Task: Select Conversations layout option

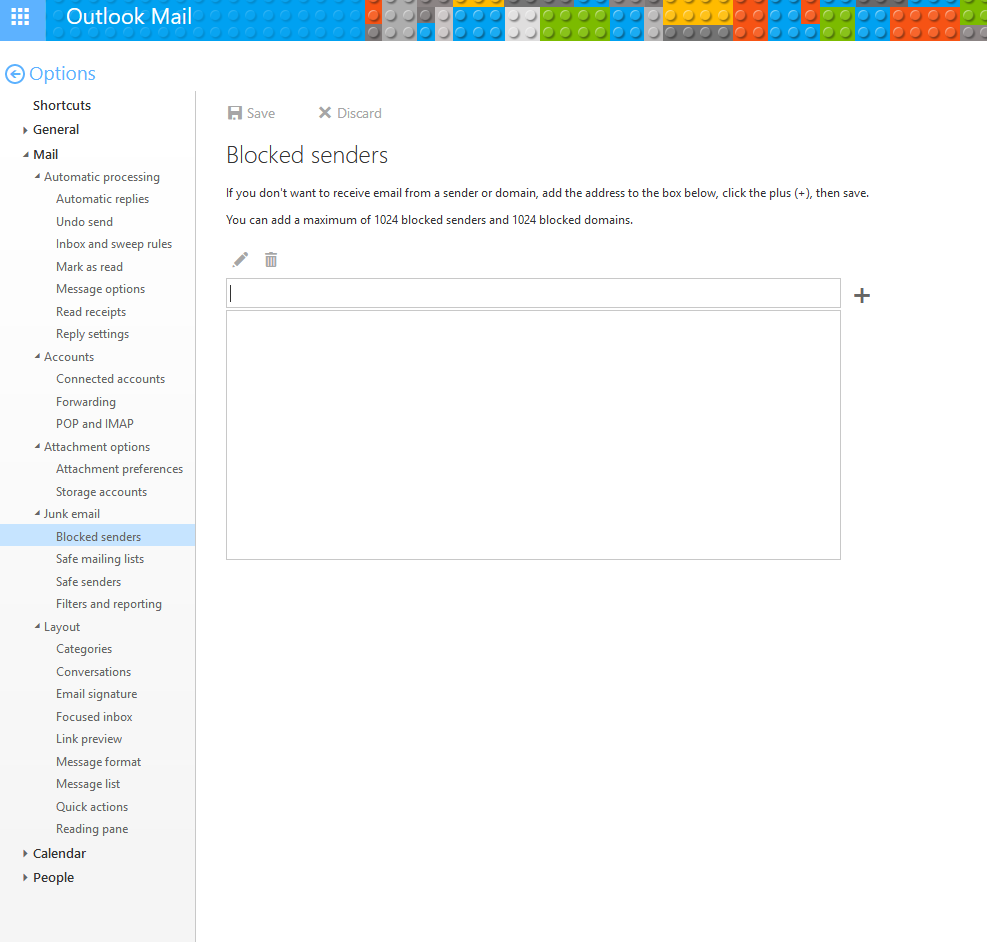Action: tap(94, 671)
